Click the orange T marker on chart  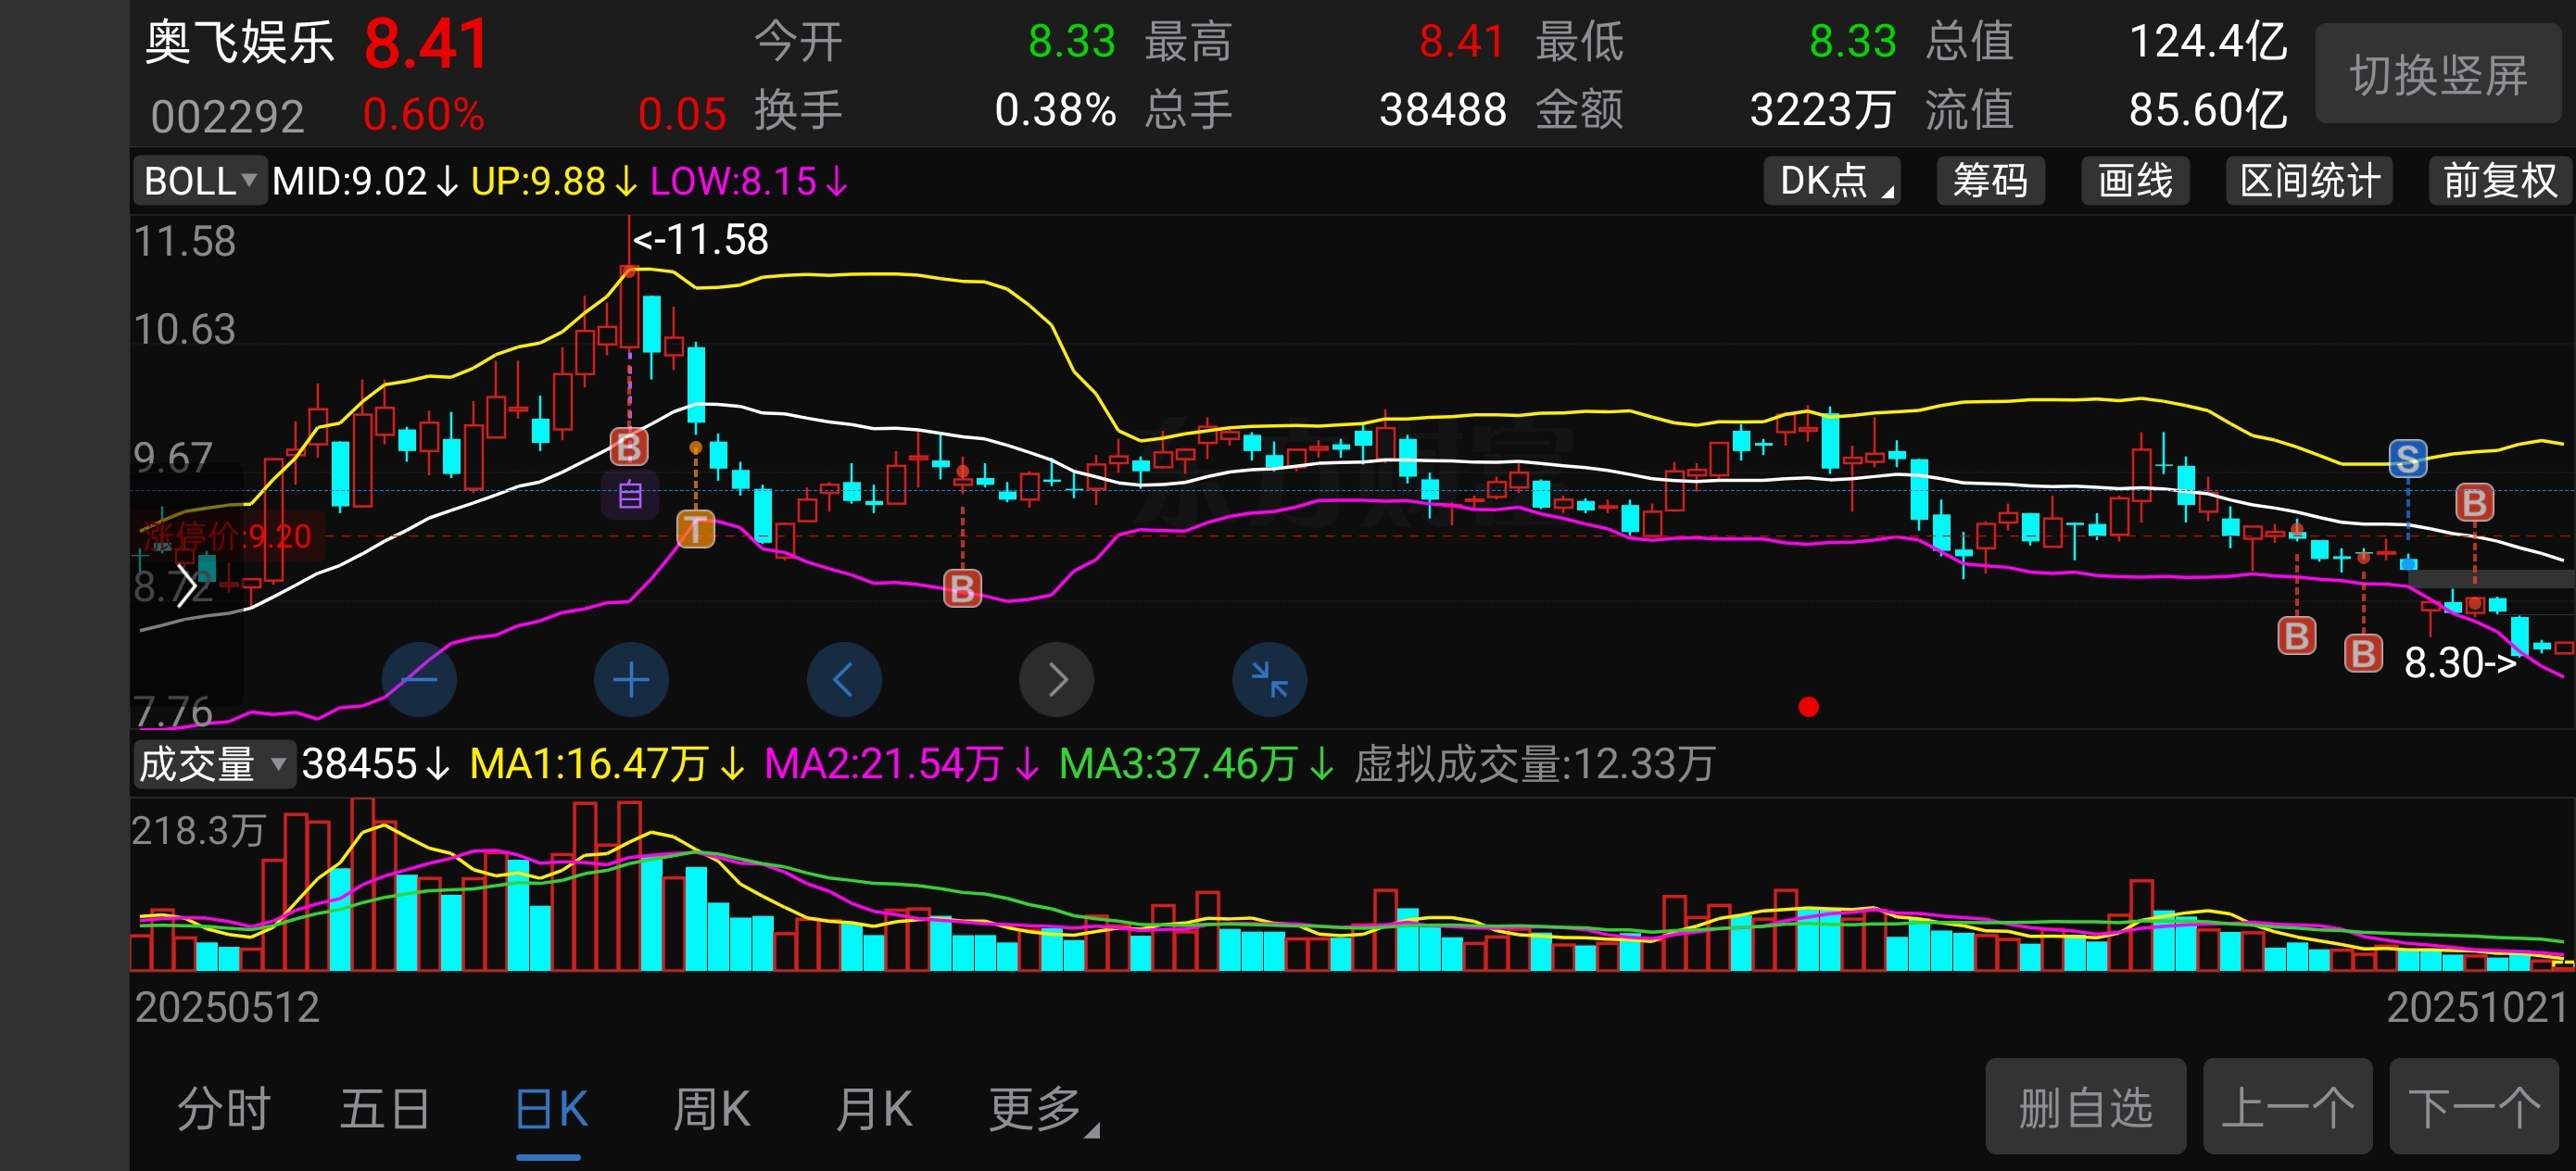pyautogui.click(x=696, y=529)
